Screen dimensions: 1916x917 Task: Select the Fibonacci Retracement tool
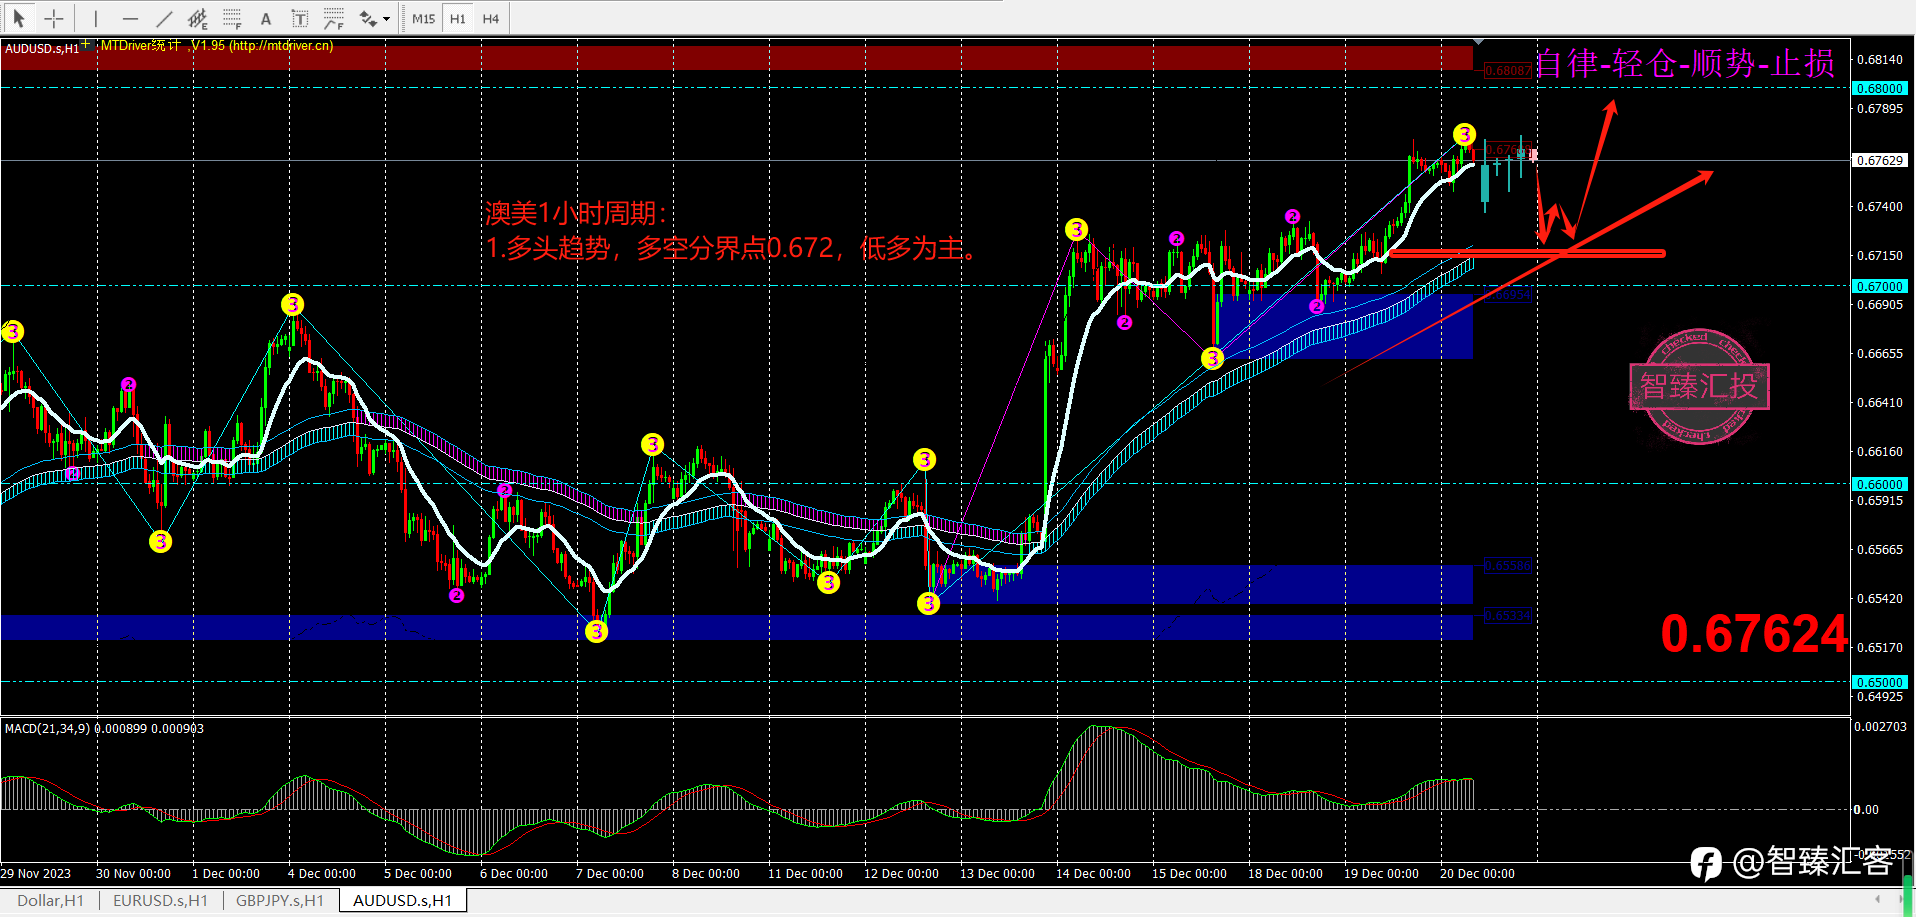232,18
